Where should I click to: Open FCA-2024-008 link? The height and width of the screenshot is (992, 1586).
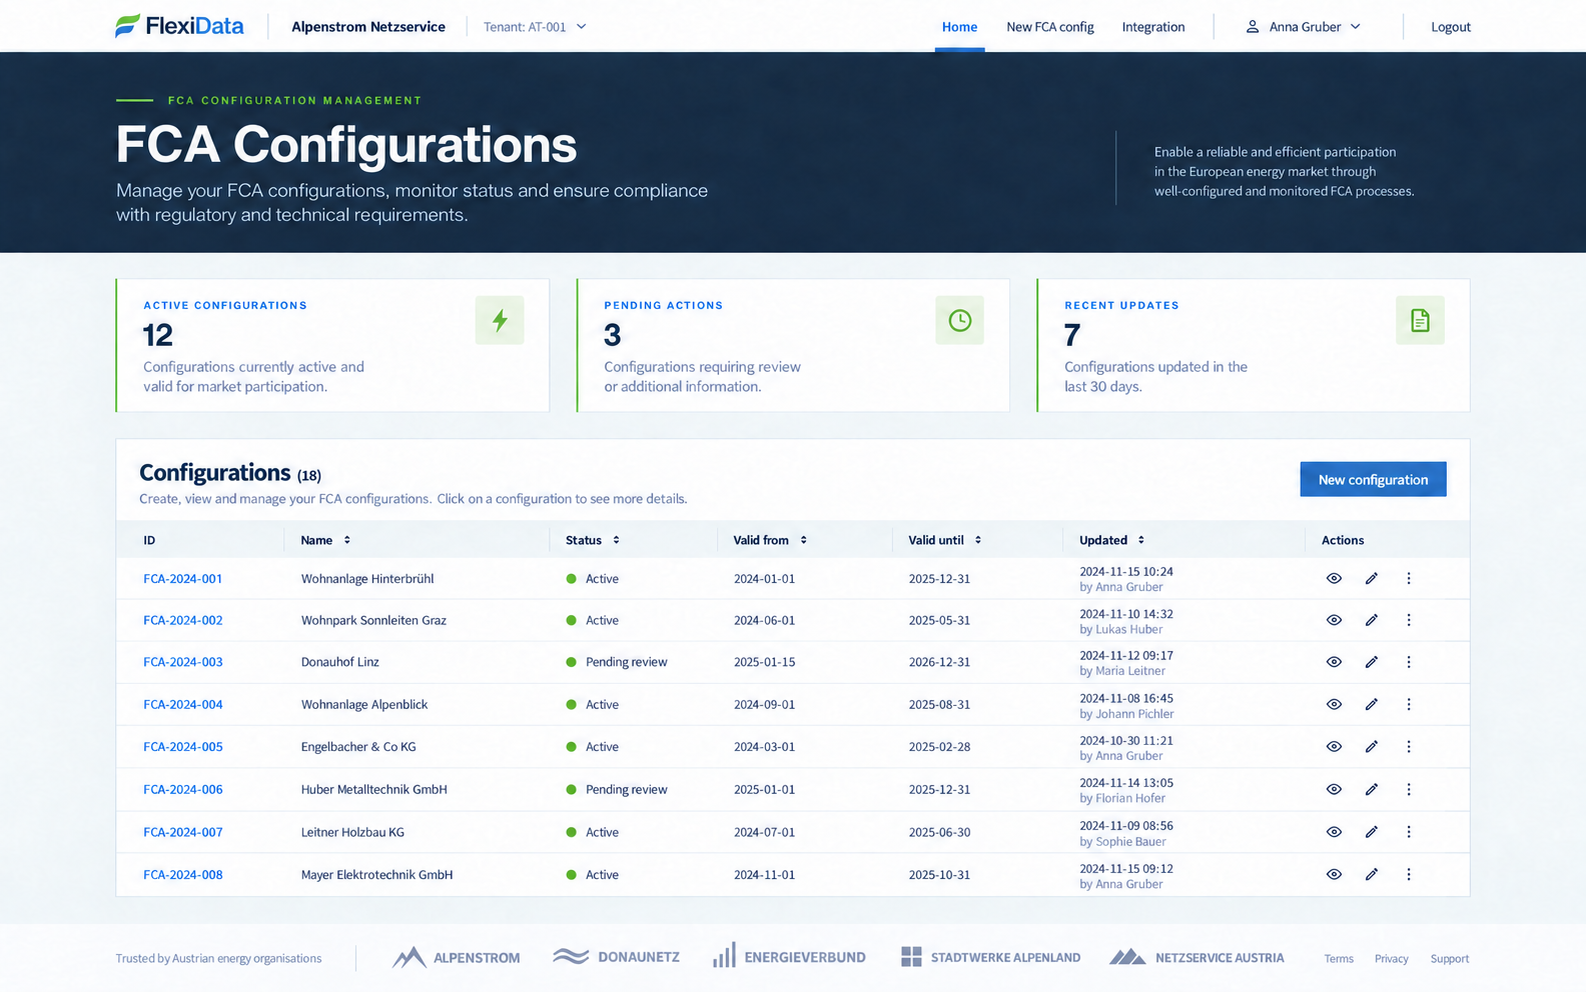point(183,874)
